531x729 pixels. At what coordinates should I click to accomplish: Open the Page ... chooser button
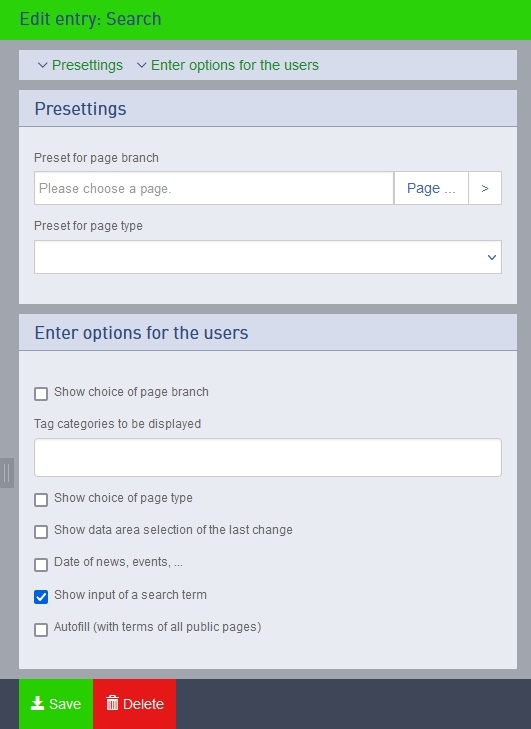pos(431,188)
